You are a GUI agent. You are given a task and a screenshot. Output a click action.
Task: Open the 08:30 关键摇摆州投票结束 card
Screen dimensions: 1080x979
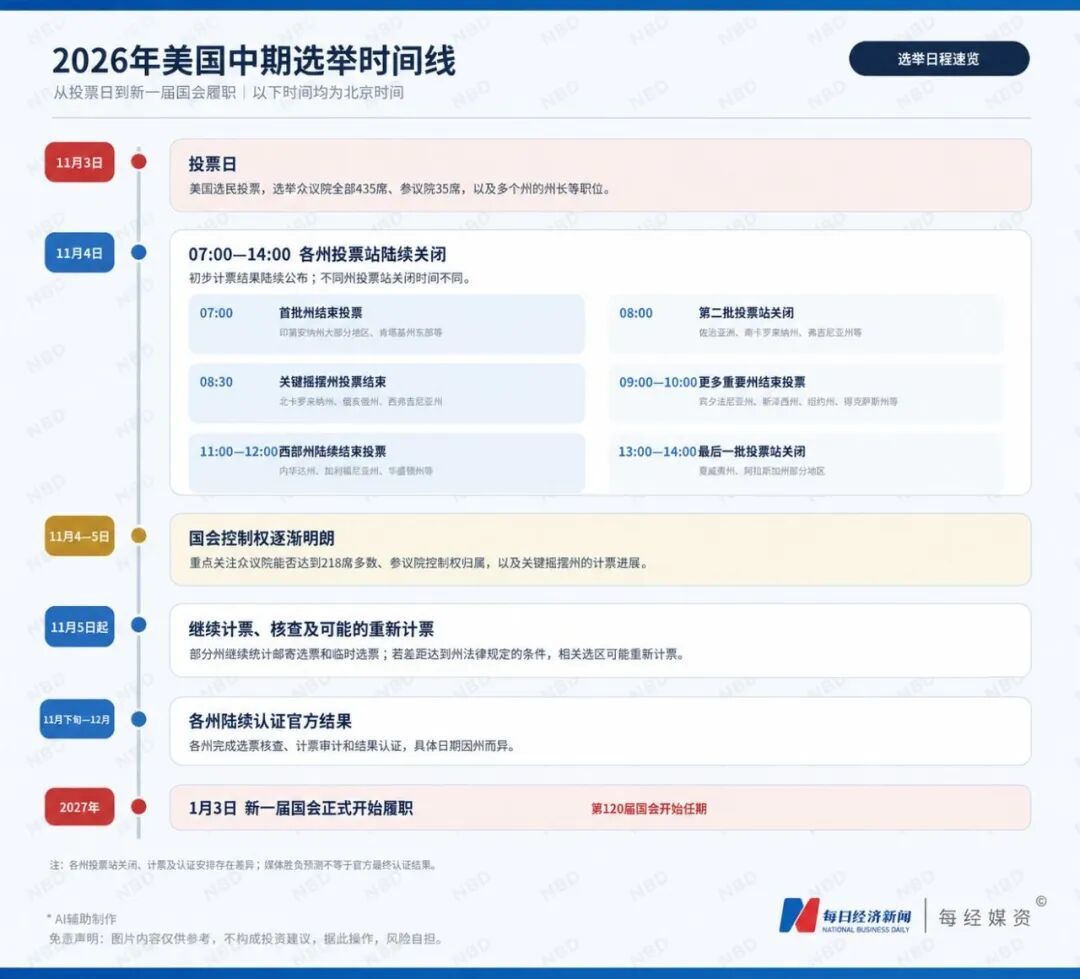(x=386, y=393)
